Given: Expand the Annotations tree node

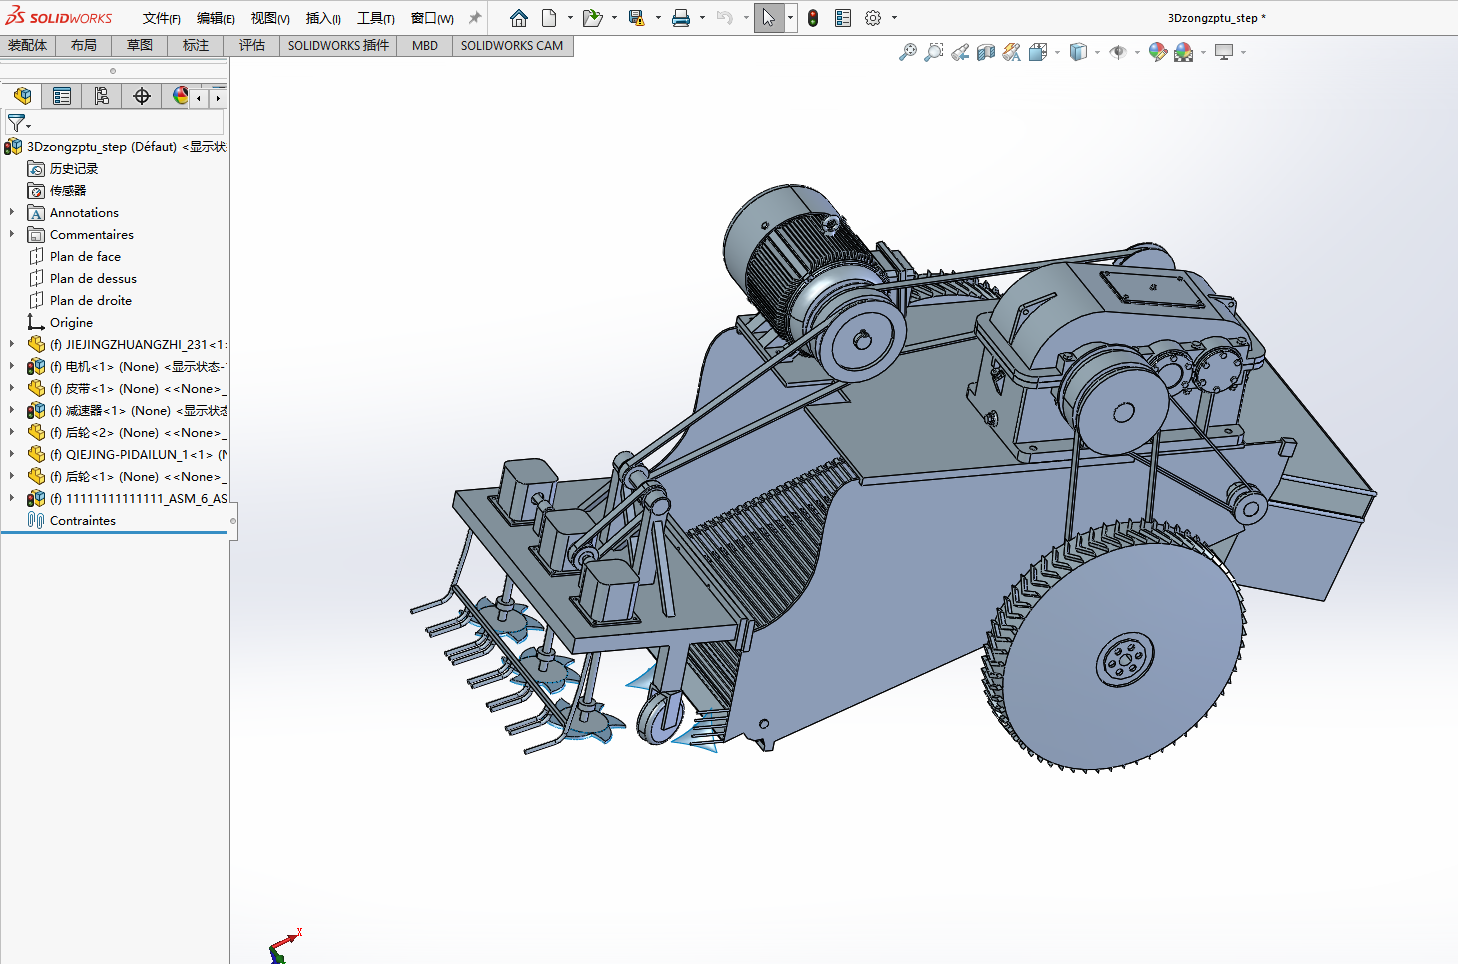Looking at the screenshot, I should click(12, 212).
